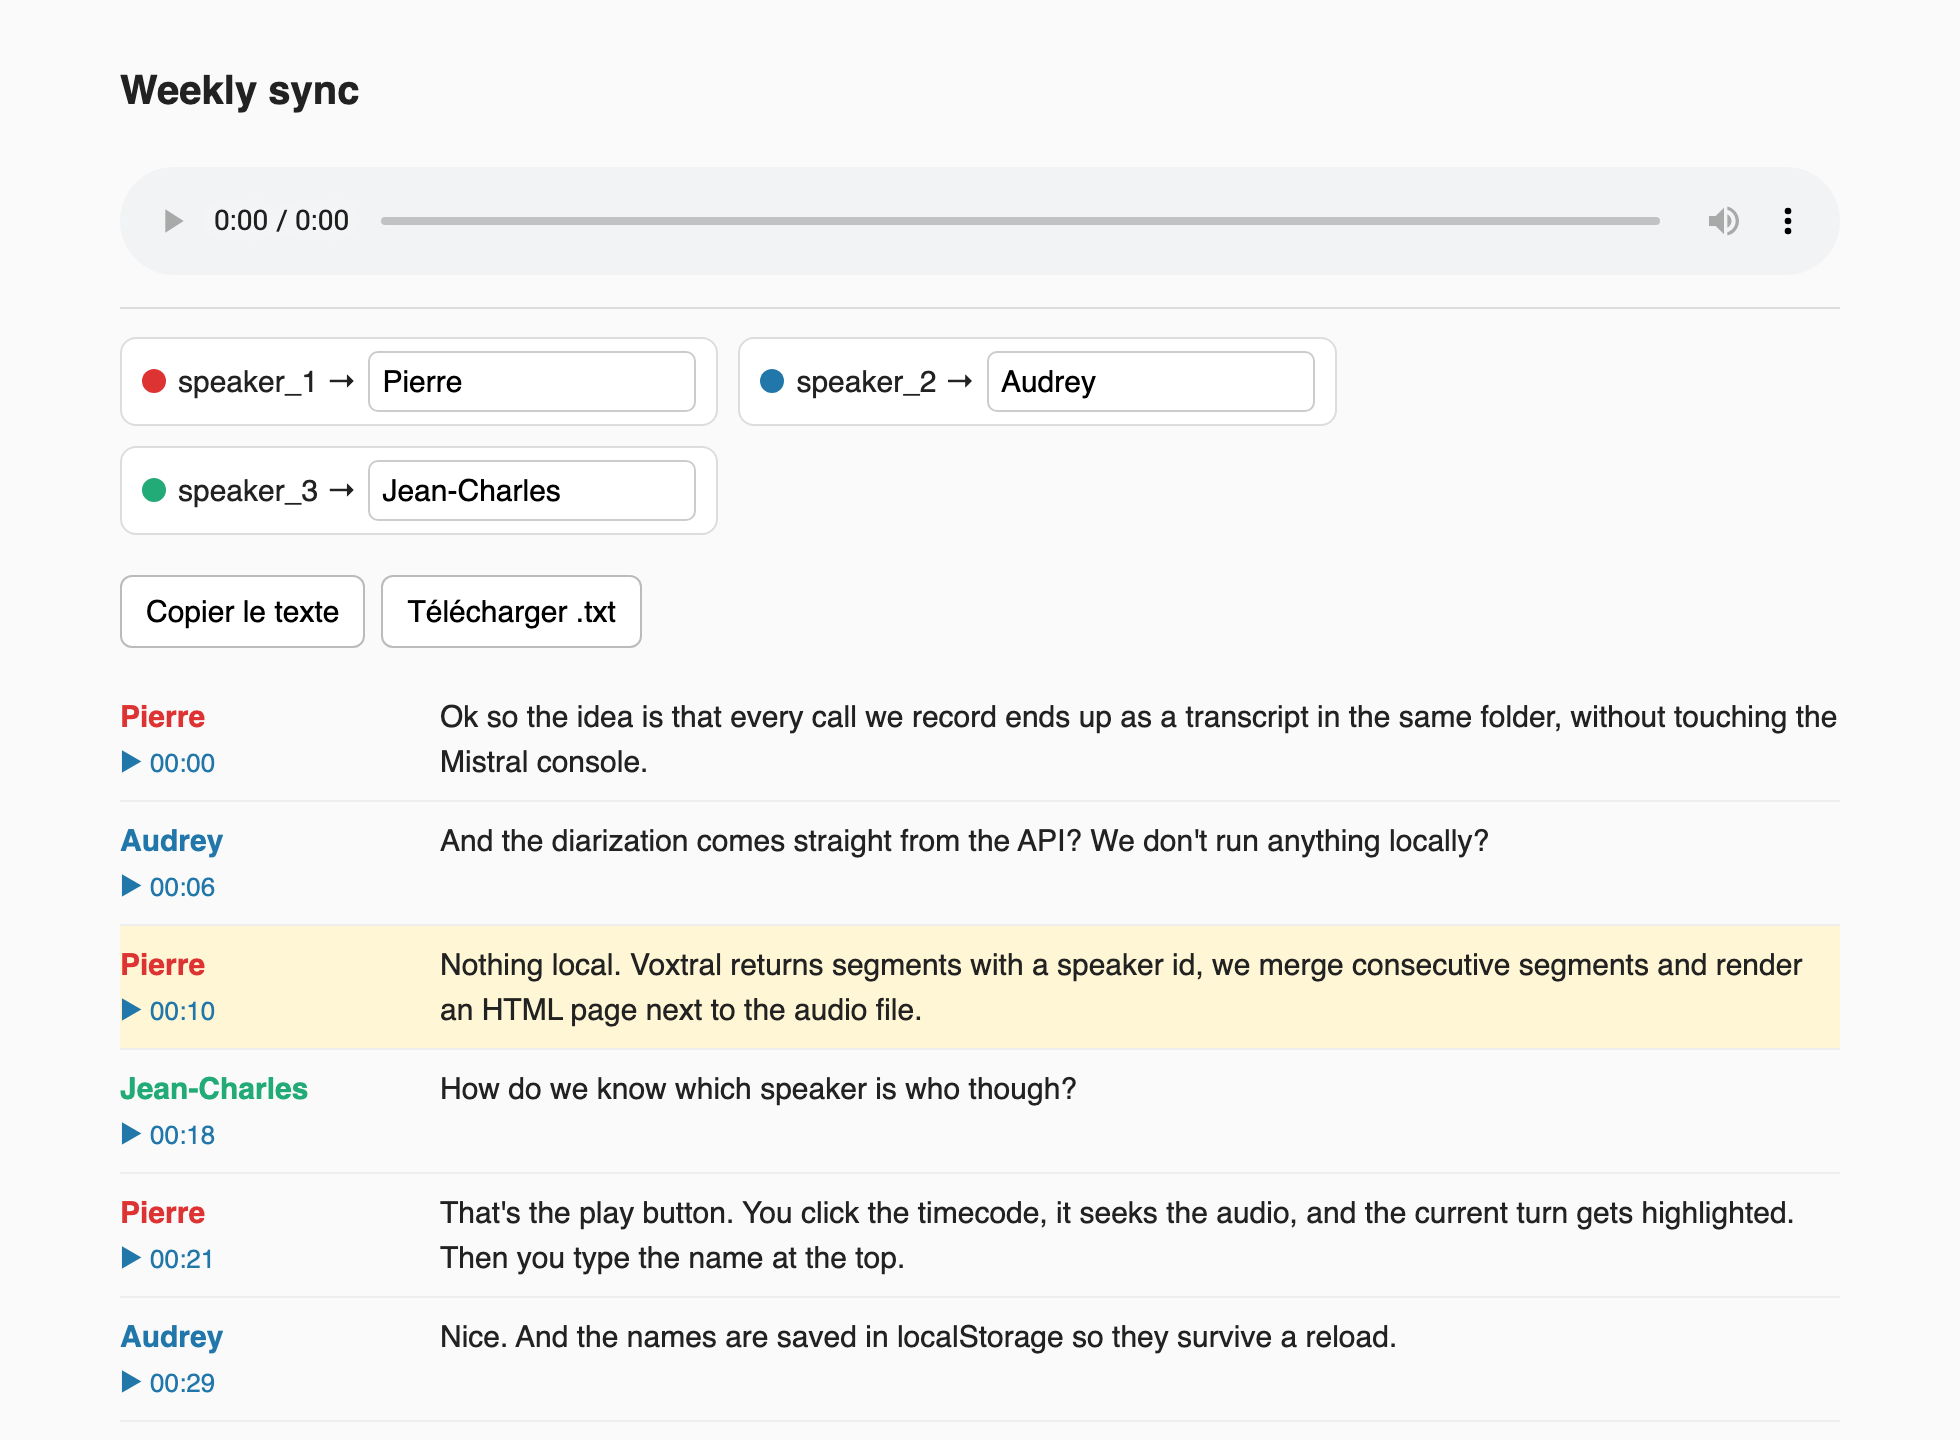Image resolution: width=1960 pixels, height=1440 pixels.
Task: Edit the speaker_2 name field containing Audrey
Action: 1150,382
